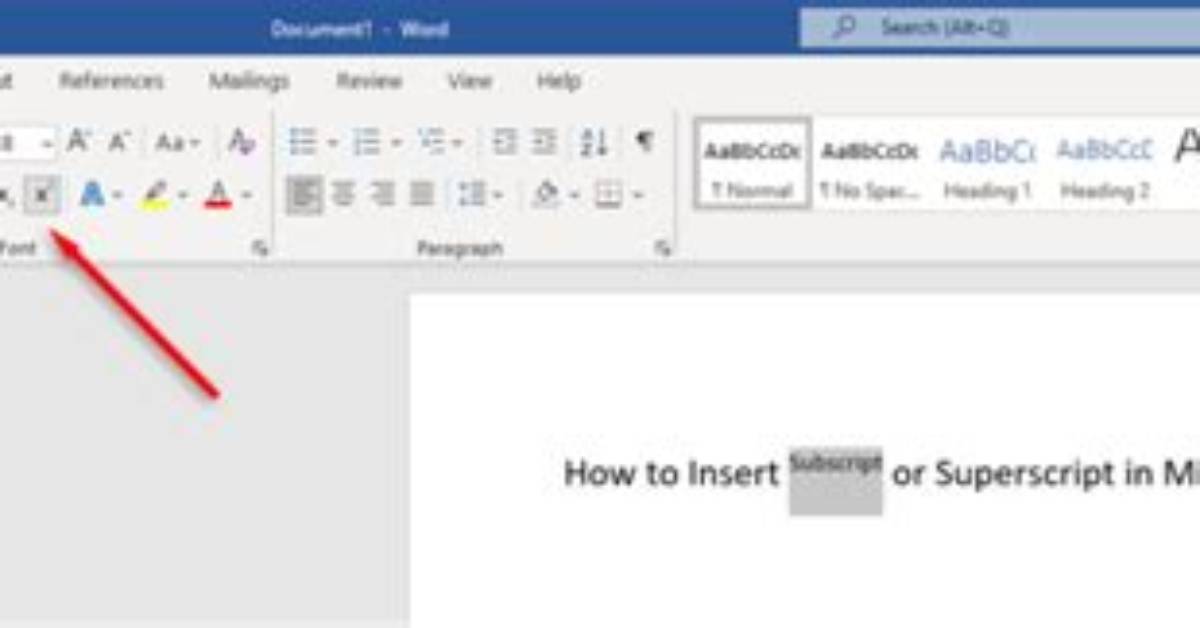Select the No Spacing style
The width and height of the screenshot is (1200, 628).
click(870, 163)
